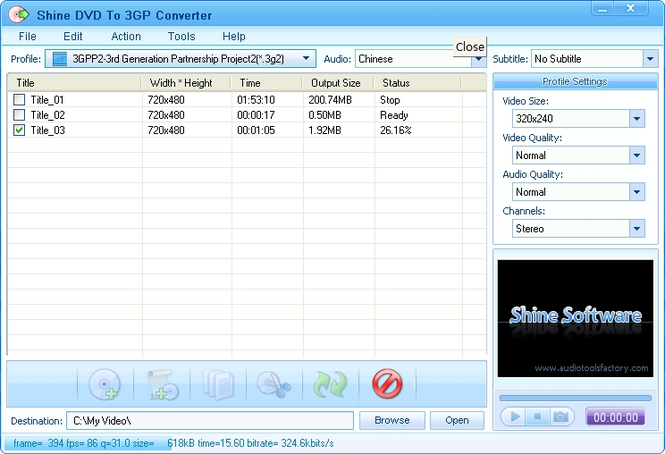
Task: Open the Video Quality dropdown
Action: (637, 155)
